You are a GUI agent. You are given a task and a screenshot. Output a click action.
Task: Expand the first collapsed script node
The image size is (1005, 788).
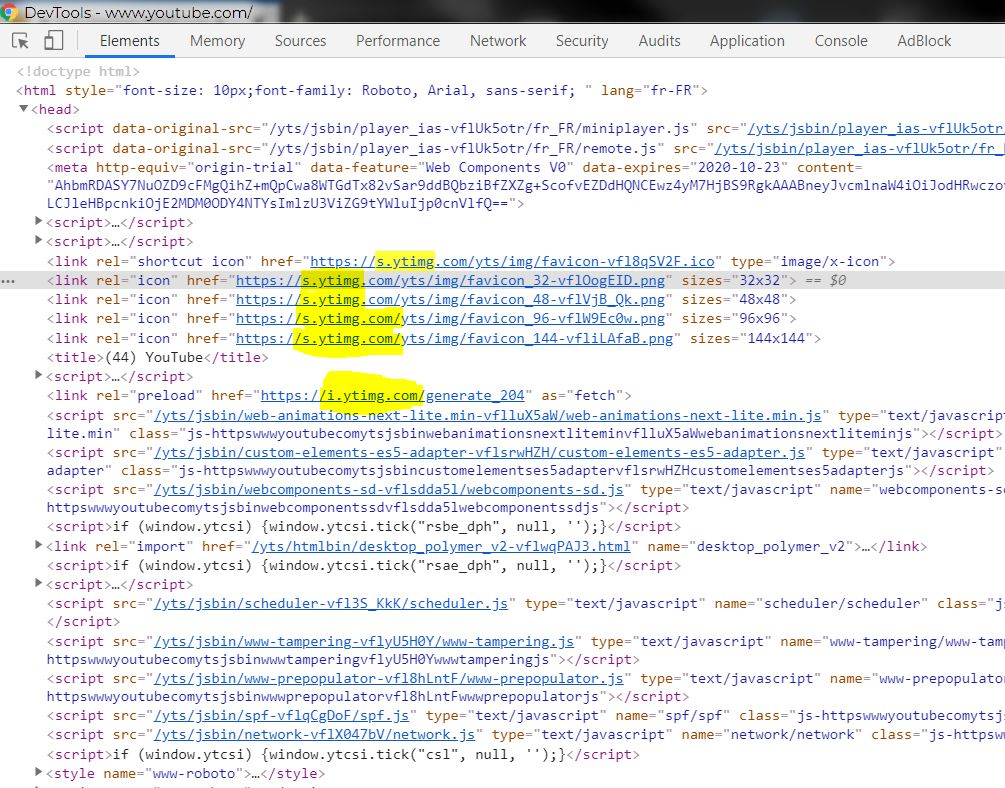point(39,222)
